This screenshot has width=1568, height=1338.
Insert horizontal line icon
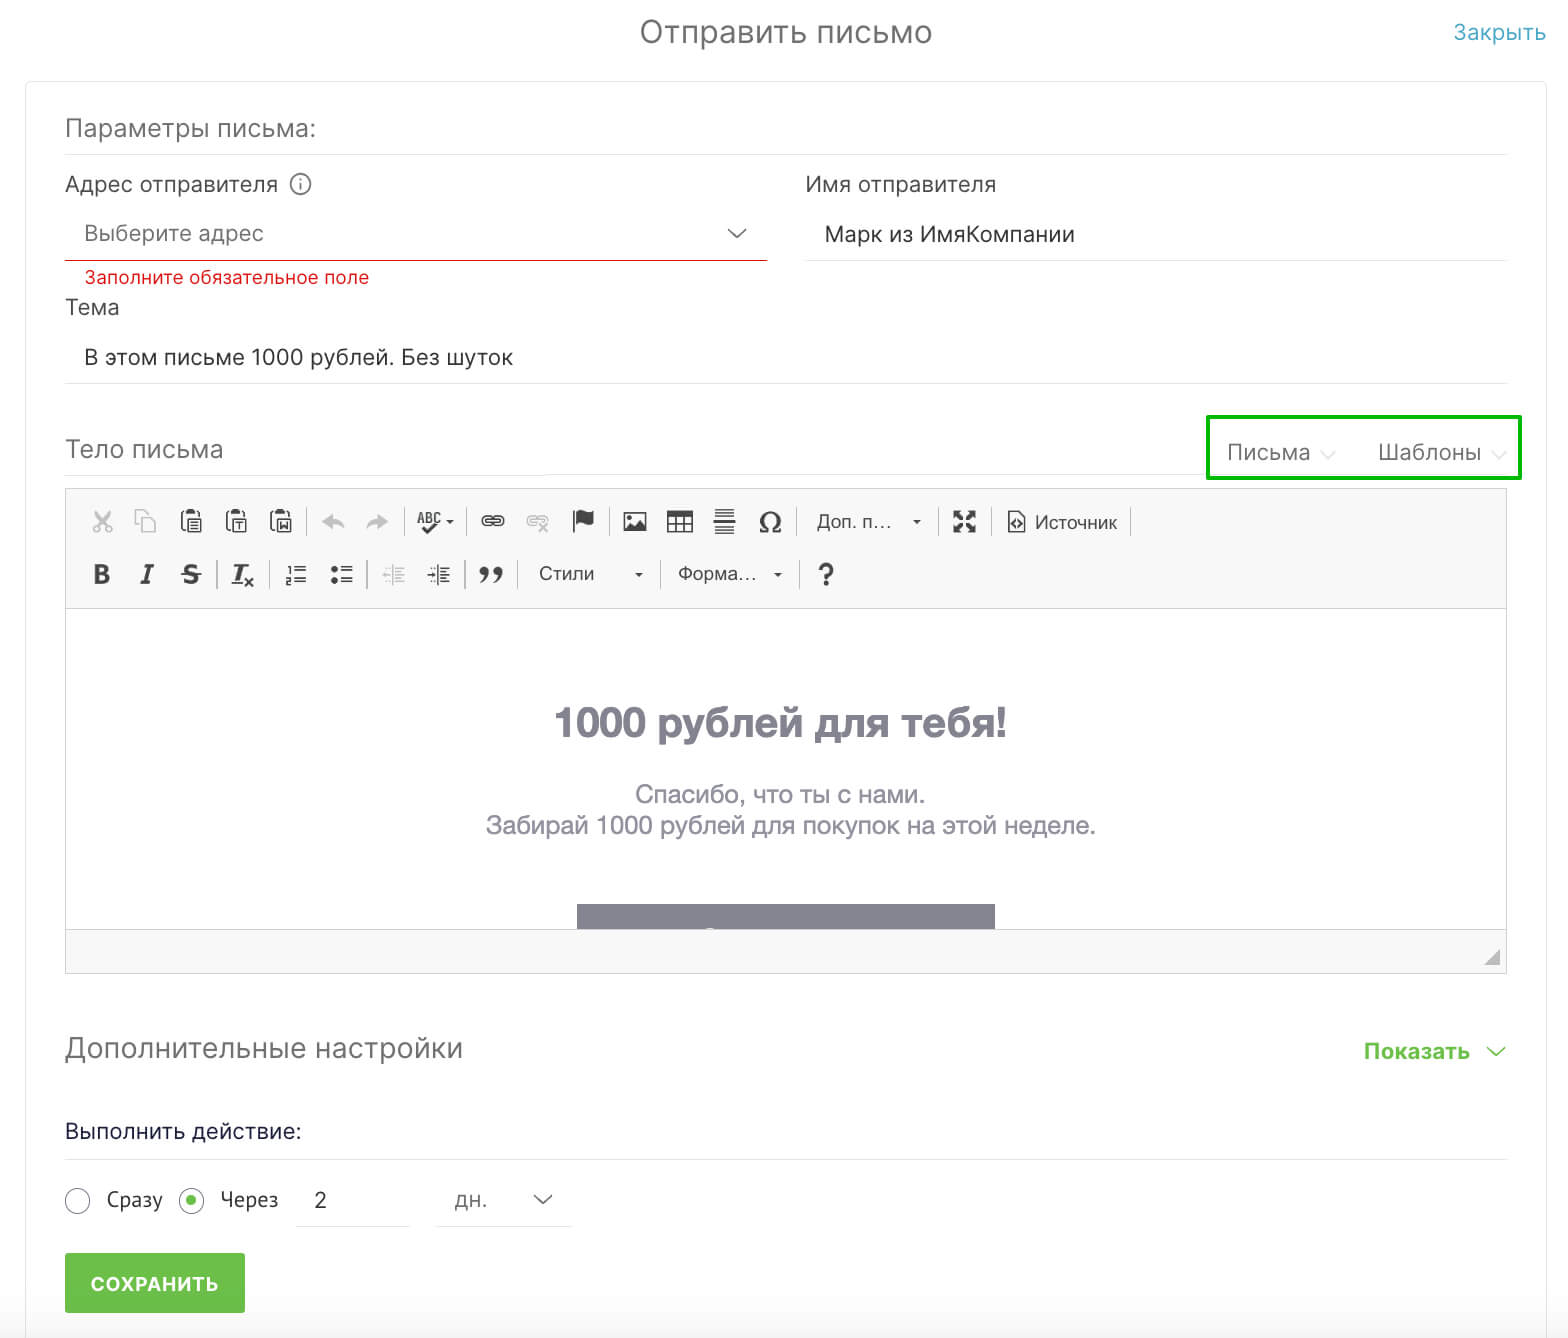[x=725, y=521]
